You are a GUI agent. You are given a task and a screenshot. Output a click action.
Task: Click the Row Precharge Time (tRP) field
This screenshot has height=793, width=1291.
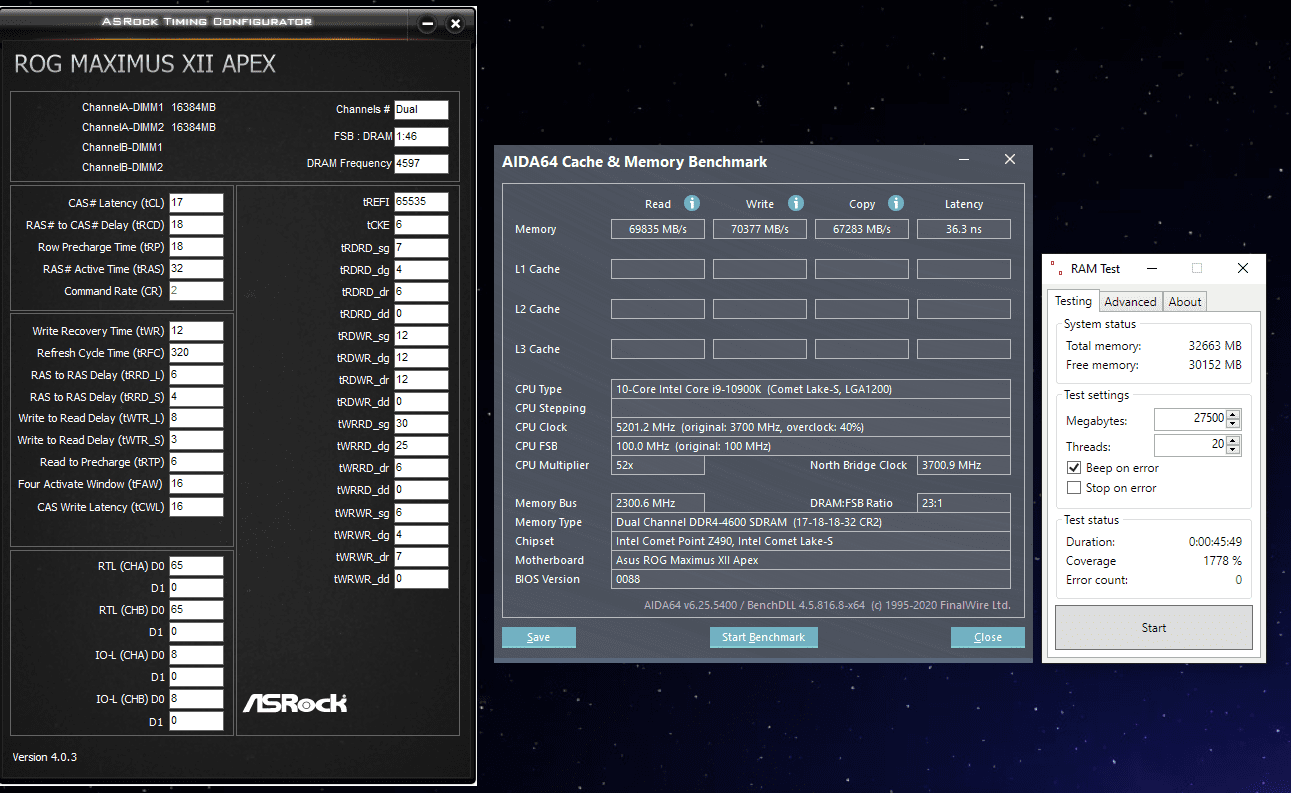[x=196, y=246]
